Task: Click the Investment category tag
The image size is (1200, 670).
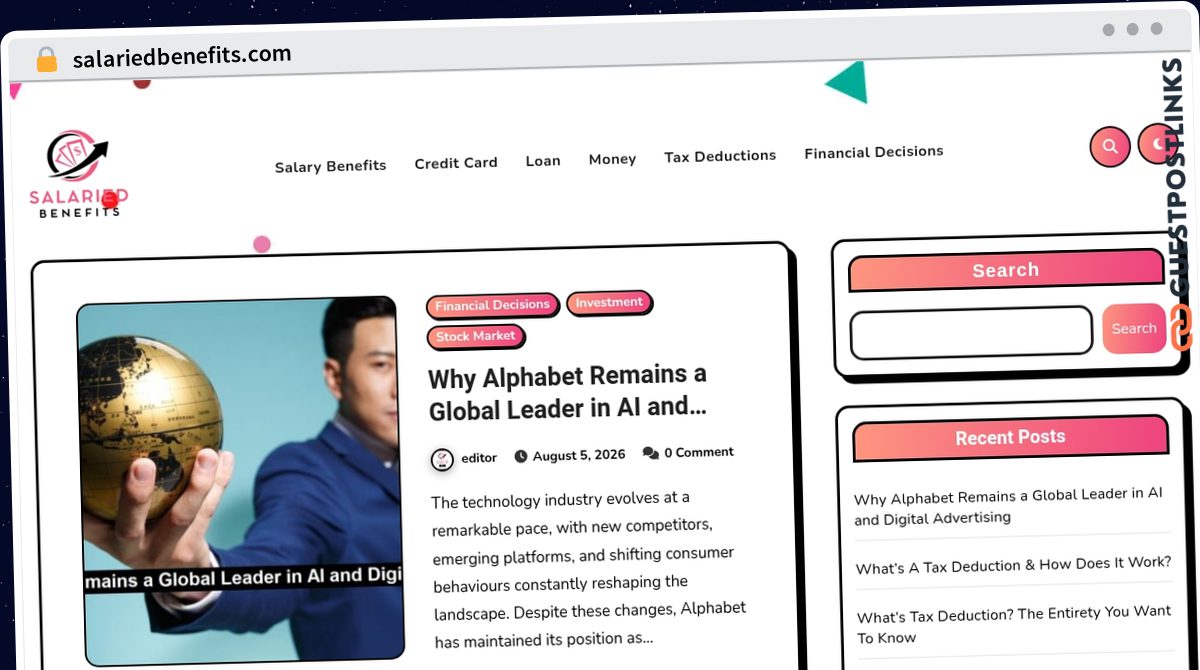Action: tap(609, 302)
